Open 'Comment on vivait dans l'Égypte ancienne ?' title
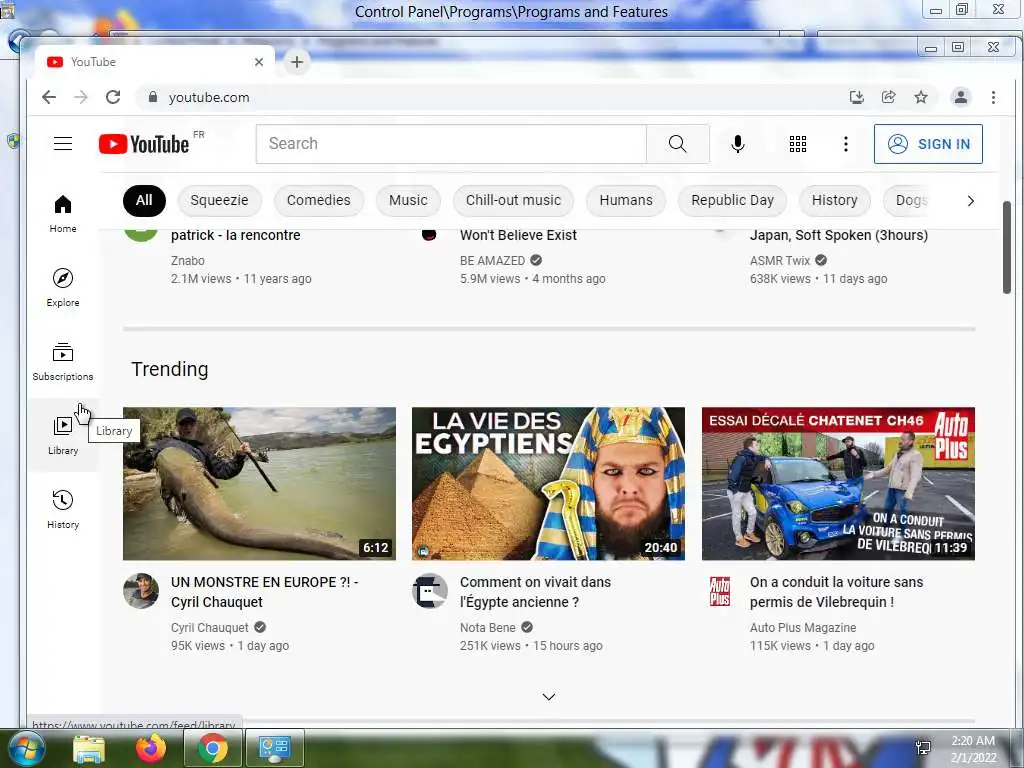1024x768 pixels. pyautogui.click(x=536, y=592)
